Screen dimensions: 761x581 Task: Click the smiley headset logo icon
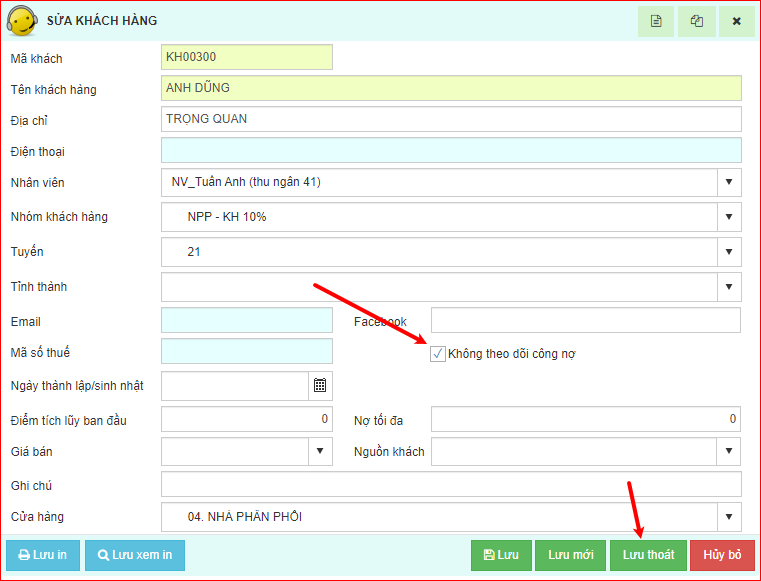pos(22,21)
